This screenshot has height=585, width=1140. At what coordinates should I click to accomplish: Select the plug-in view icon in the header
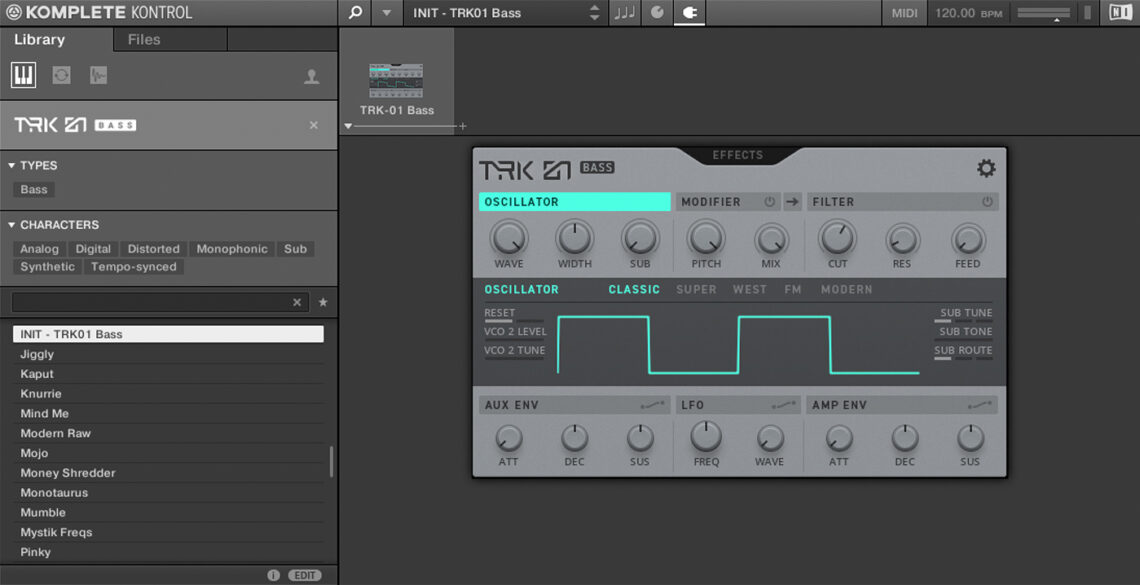point(689,13)
